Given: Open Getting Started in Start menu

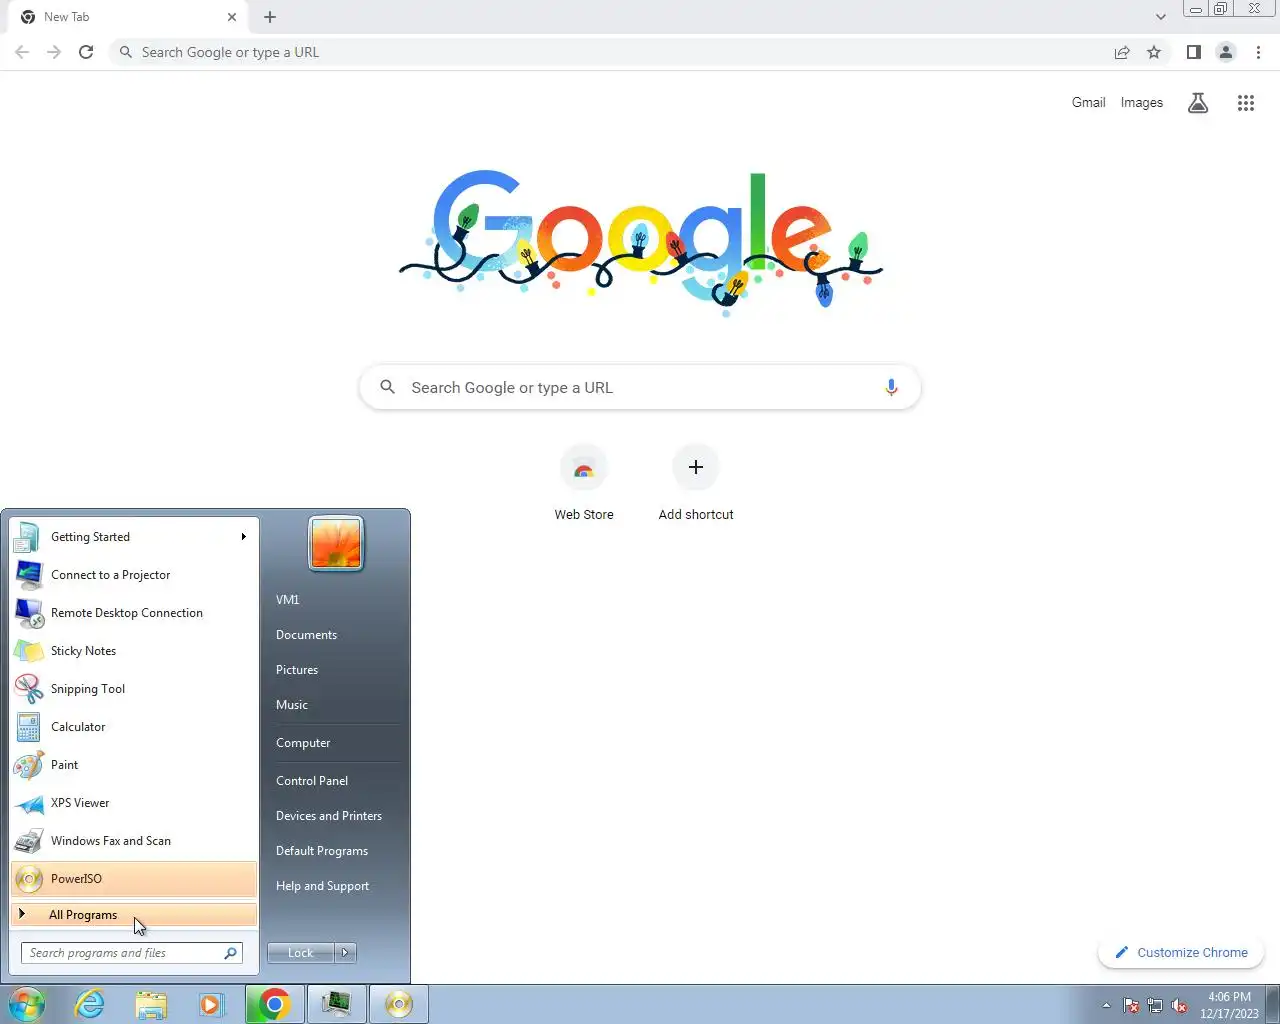Looking at the screenshot, I should pos(134,537).
